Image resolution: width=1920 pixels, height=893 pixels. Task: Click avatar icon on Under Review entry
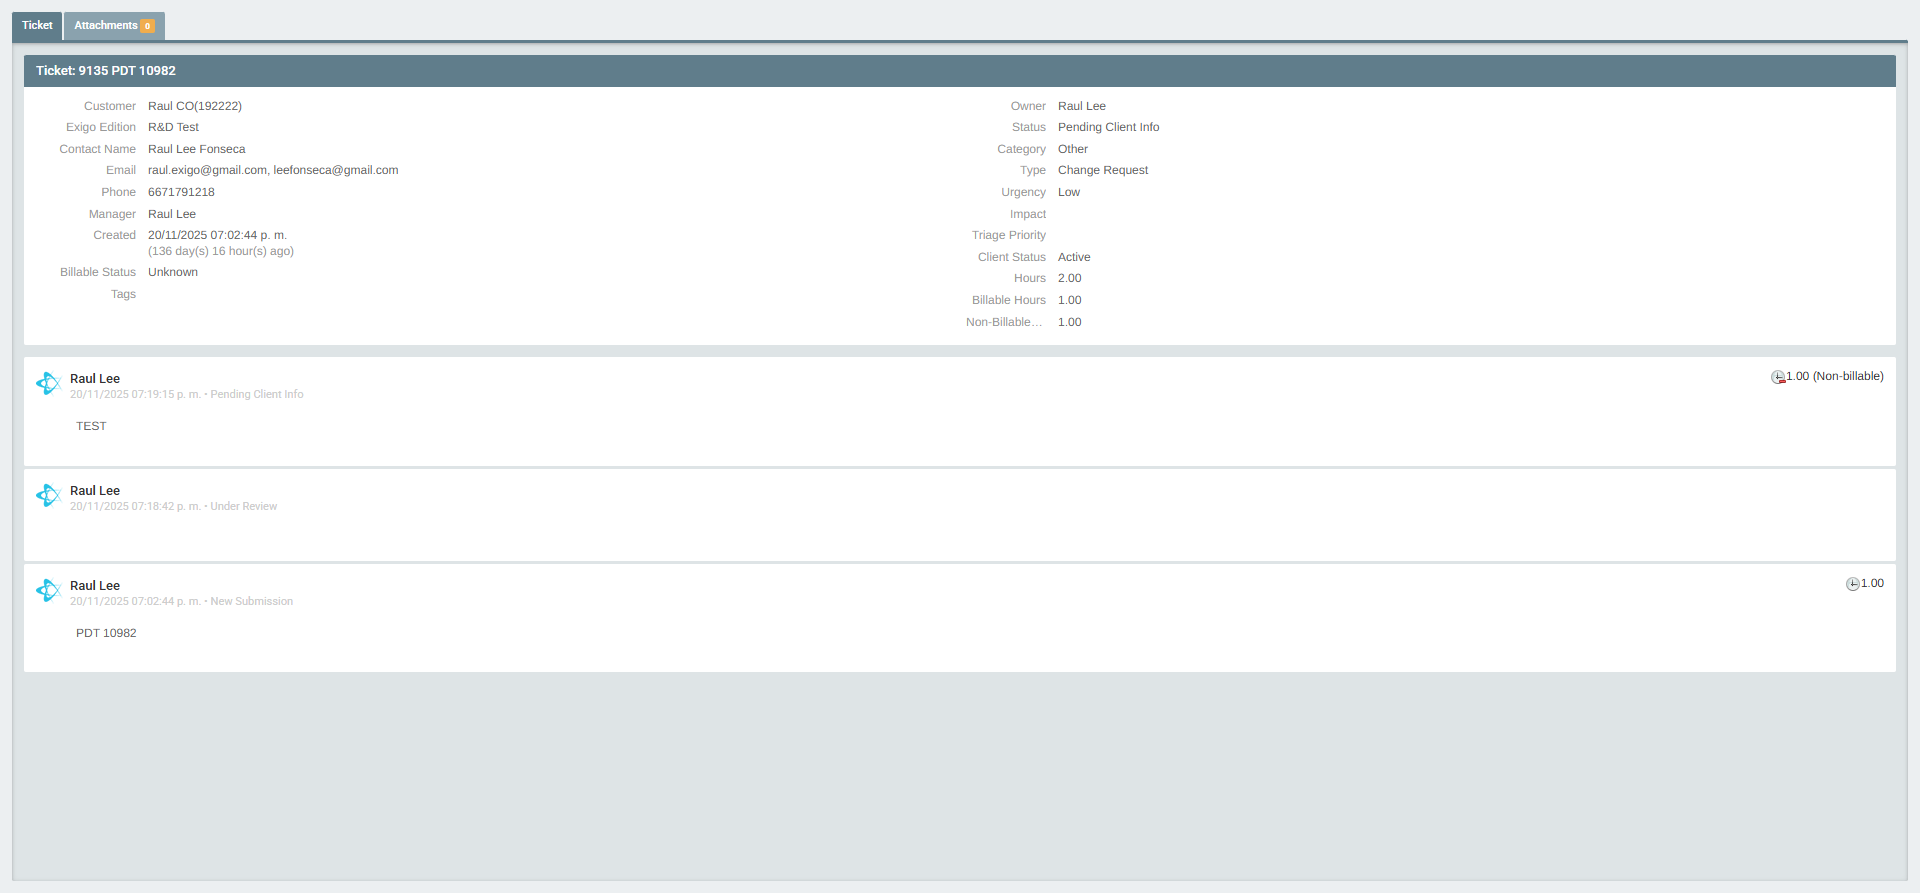coord(48,496)
